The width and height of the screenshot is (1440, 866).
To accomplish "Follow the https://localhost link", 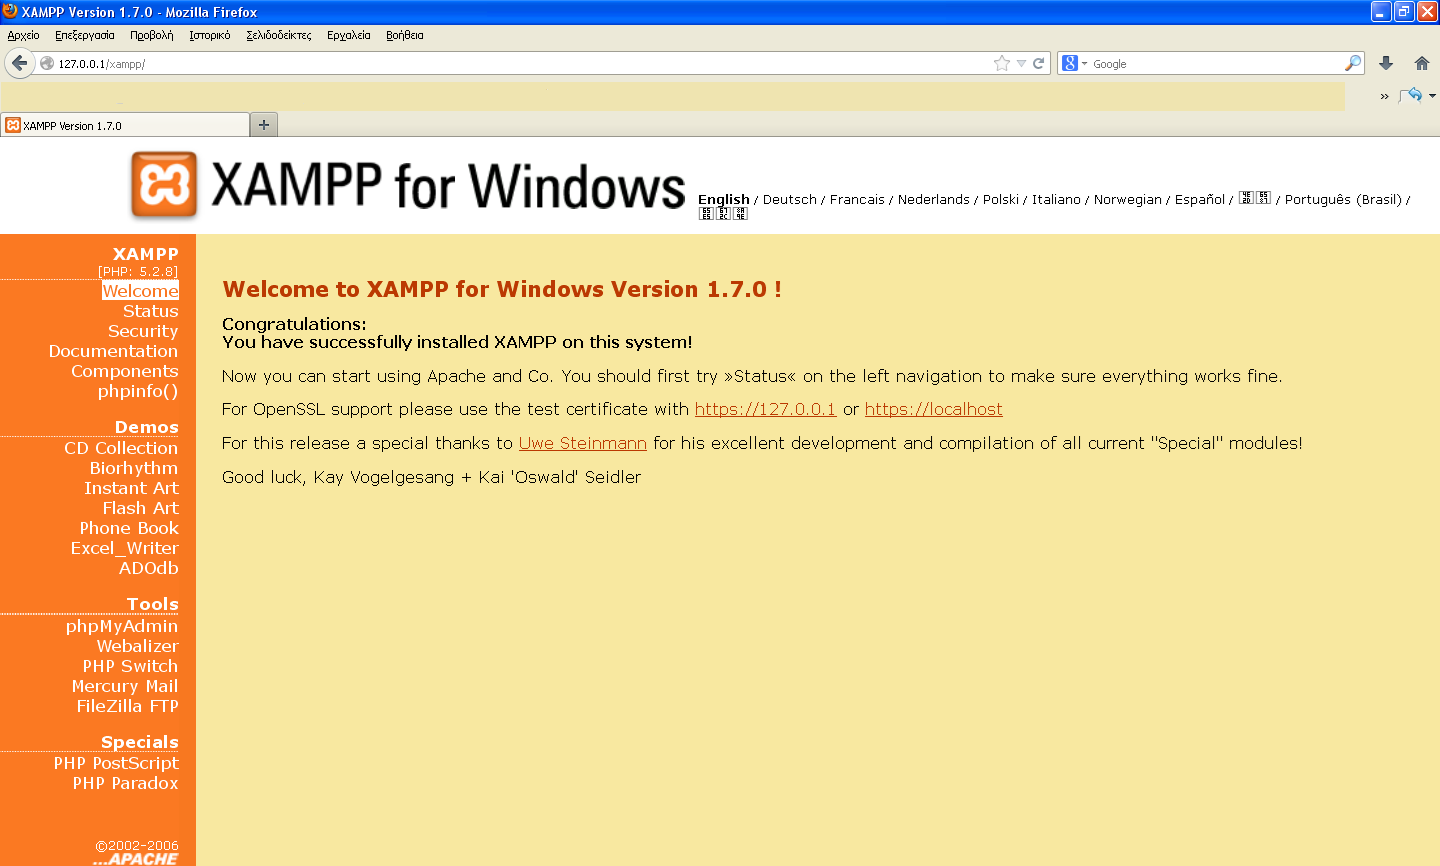I will pos(933,409).
